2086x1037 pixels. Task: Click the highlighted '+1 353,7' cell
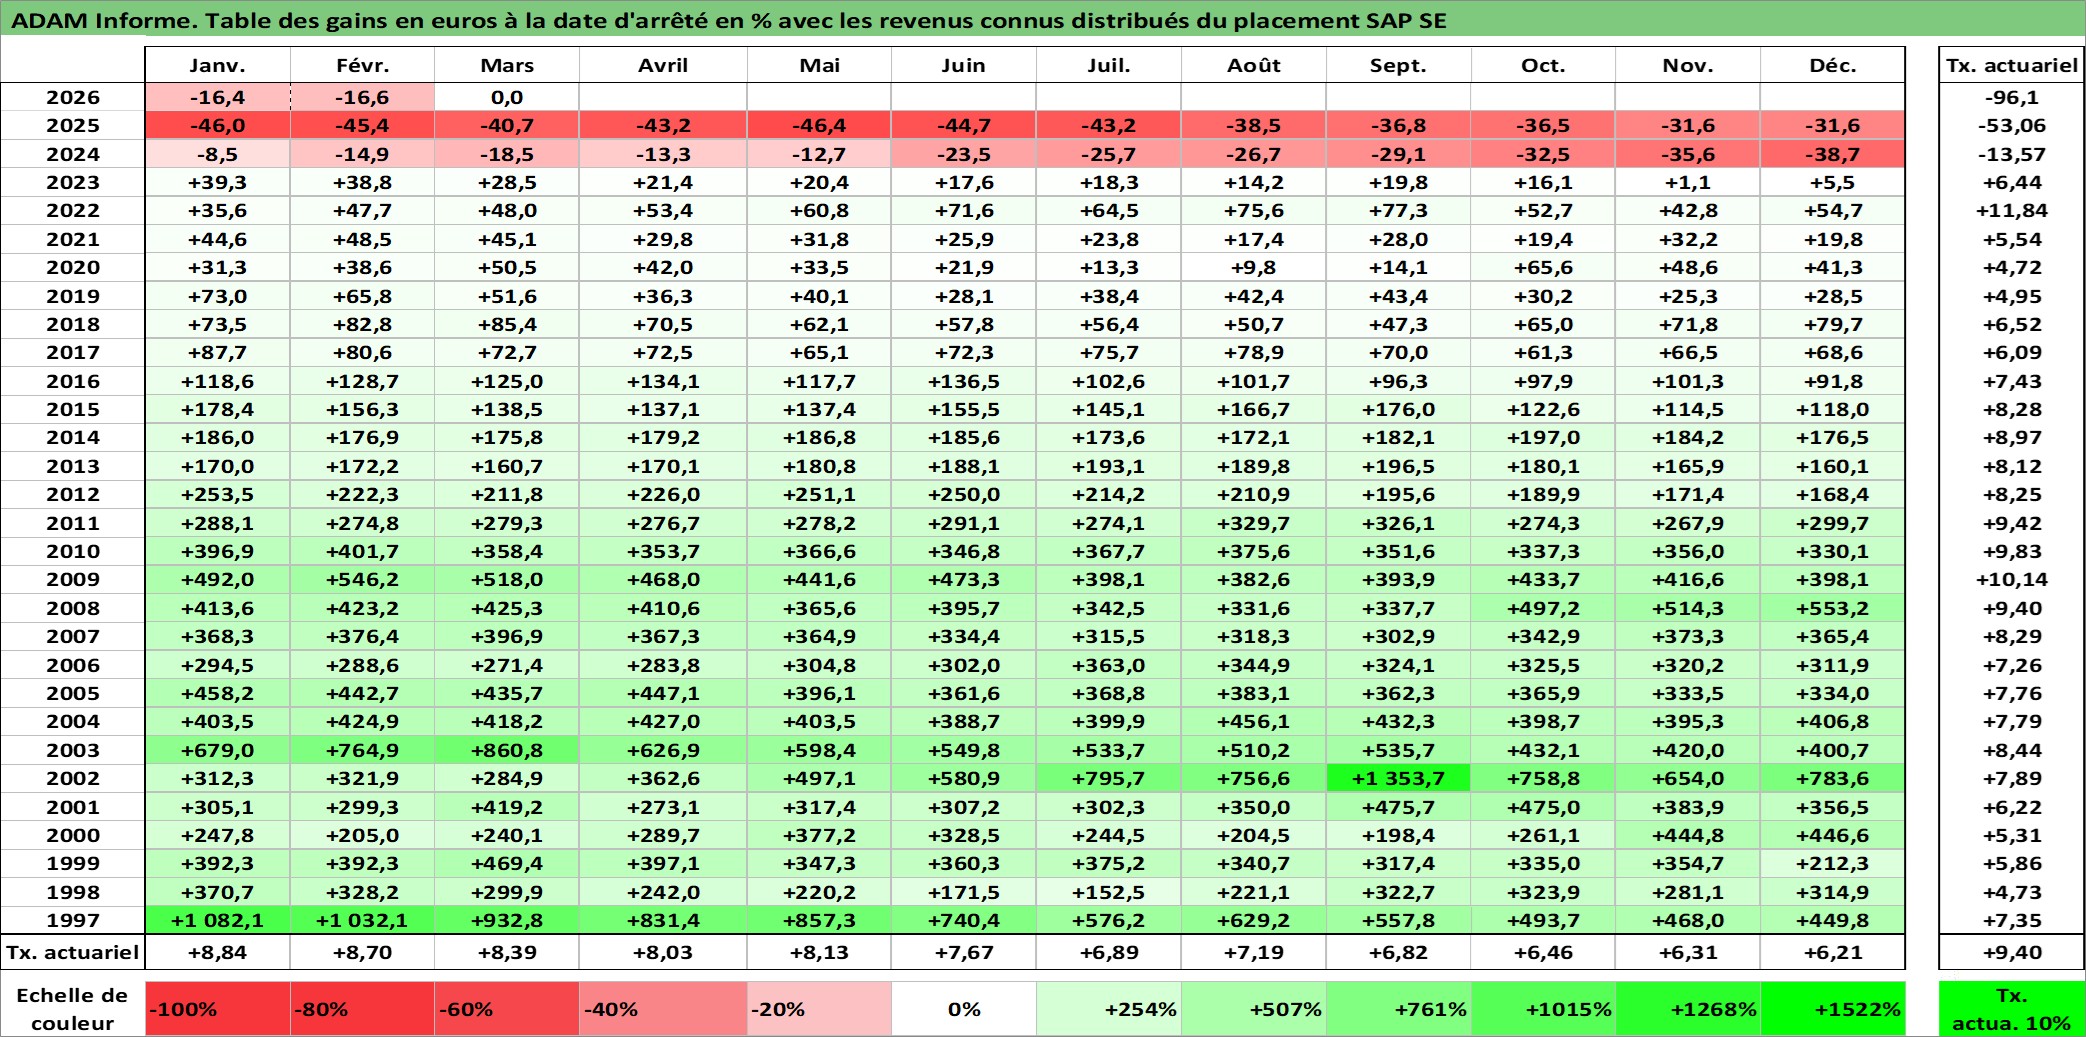pos(1398,778)
